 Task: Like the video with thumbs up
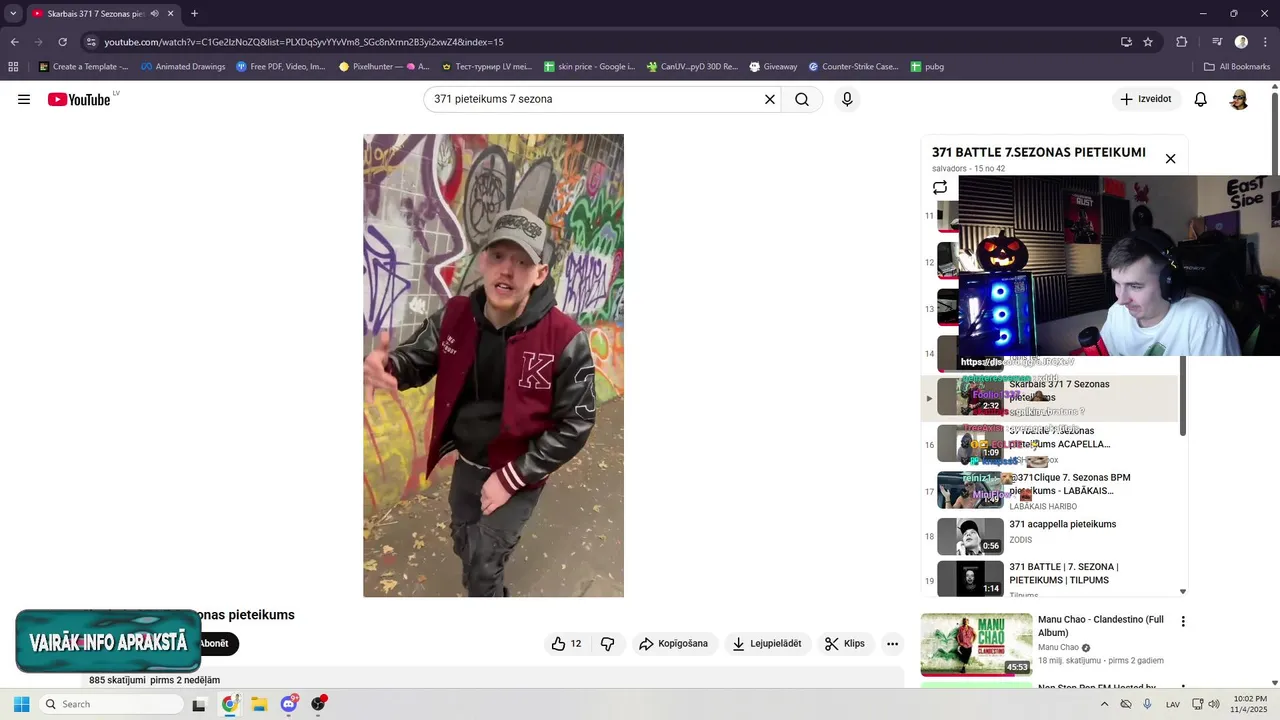[x=566, y=644]
